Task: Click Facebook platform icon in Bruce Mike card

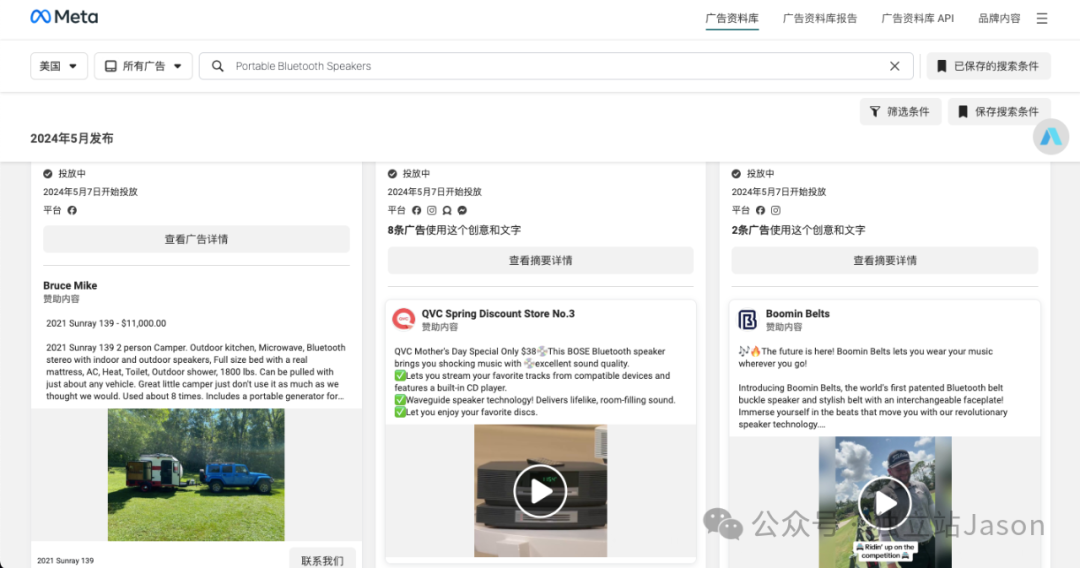Action: pos(72,210)
